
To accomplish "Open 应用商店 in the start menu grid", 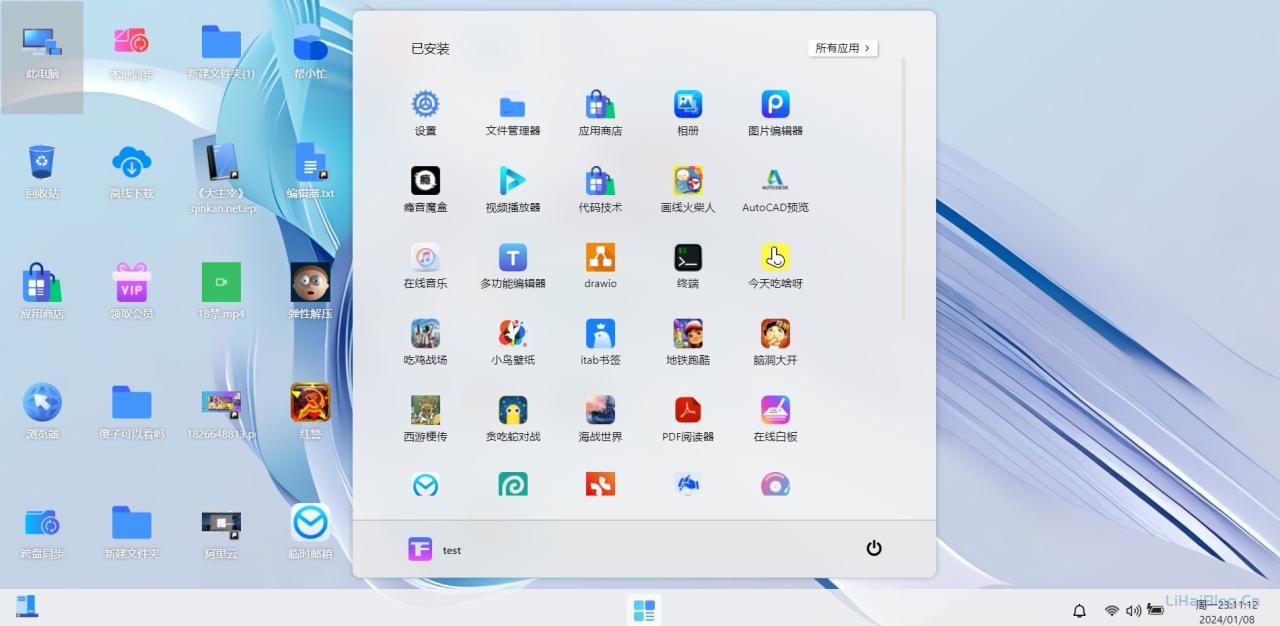I will click(x=600, y=113).
